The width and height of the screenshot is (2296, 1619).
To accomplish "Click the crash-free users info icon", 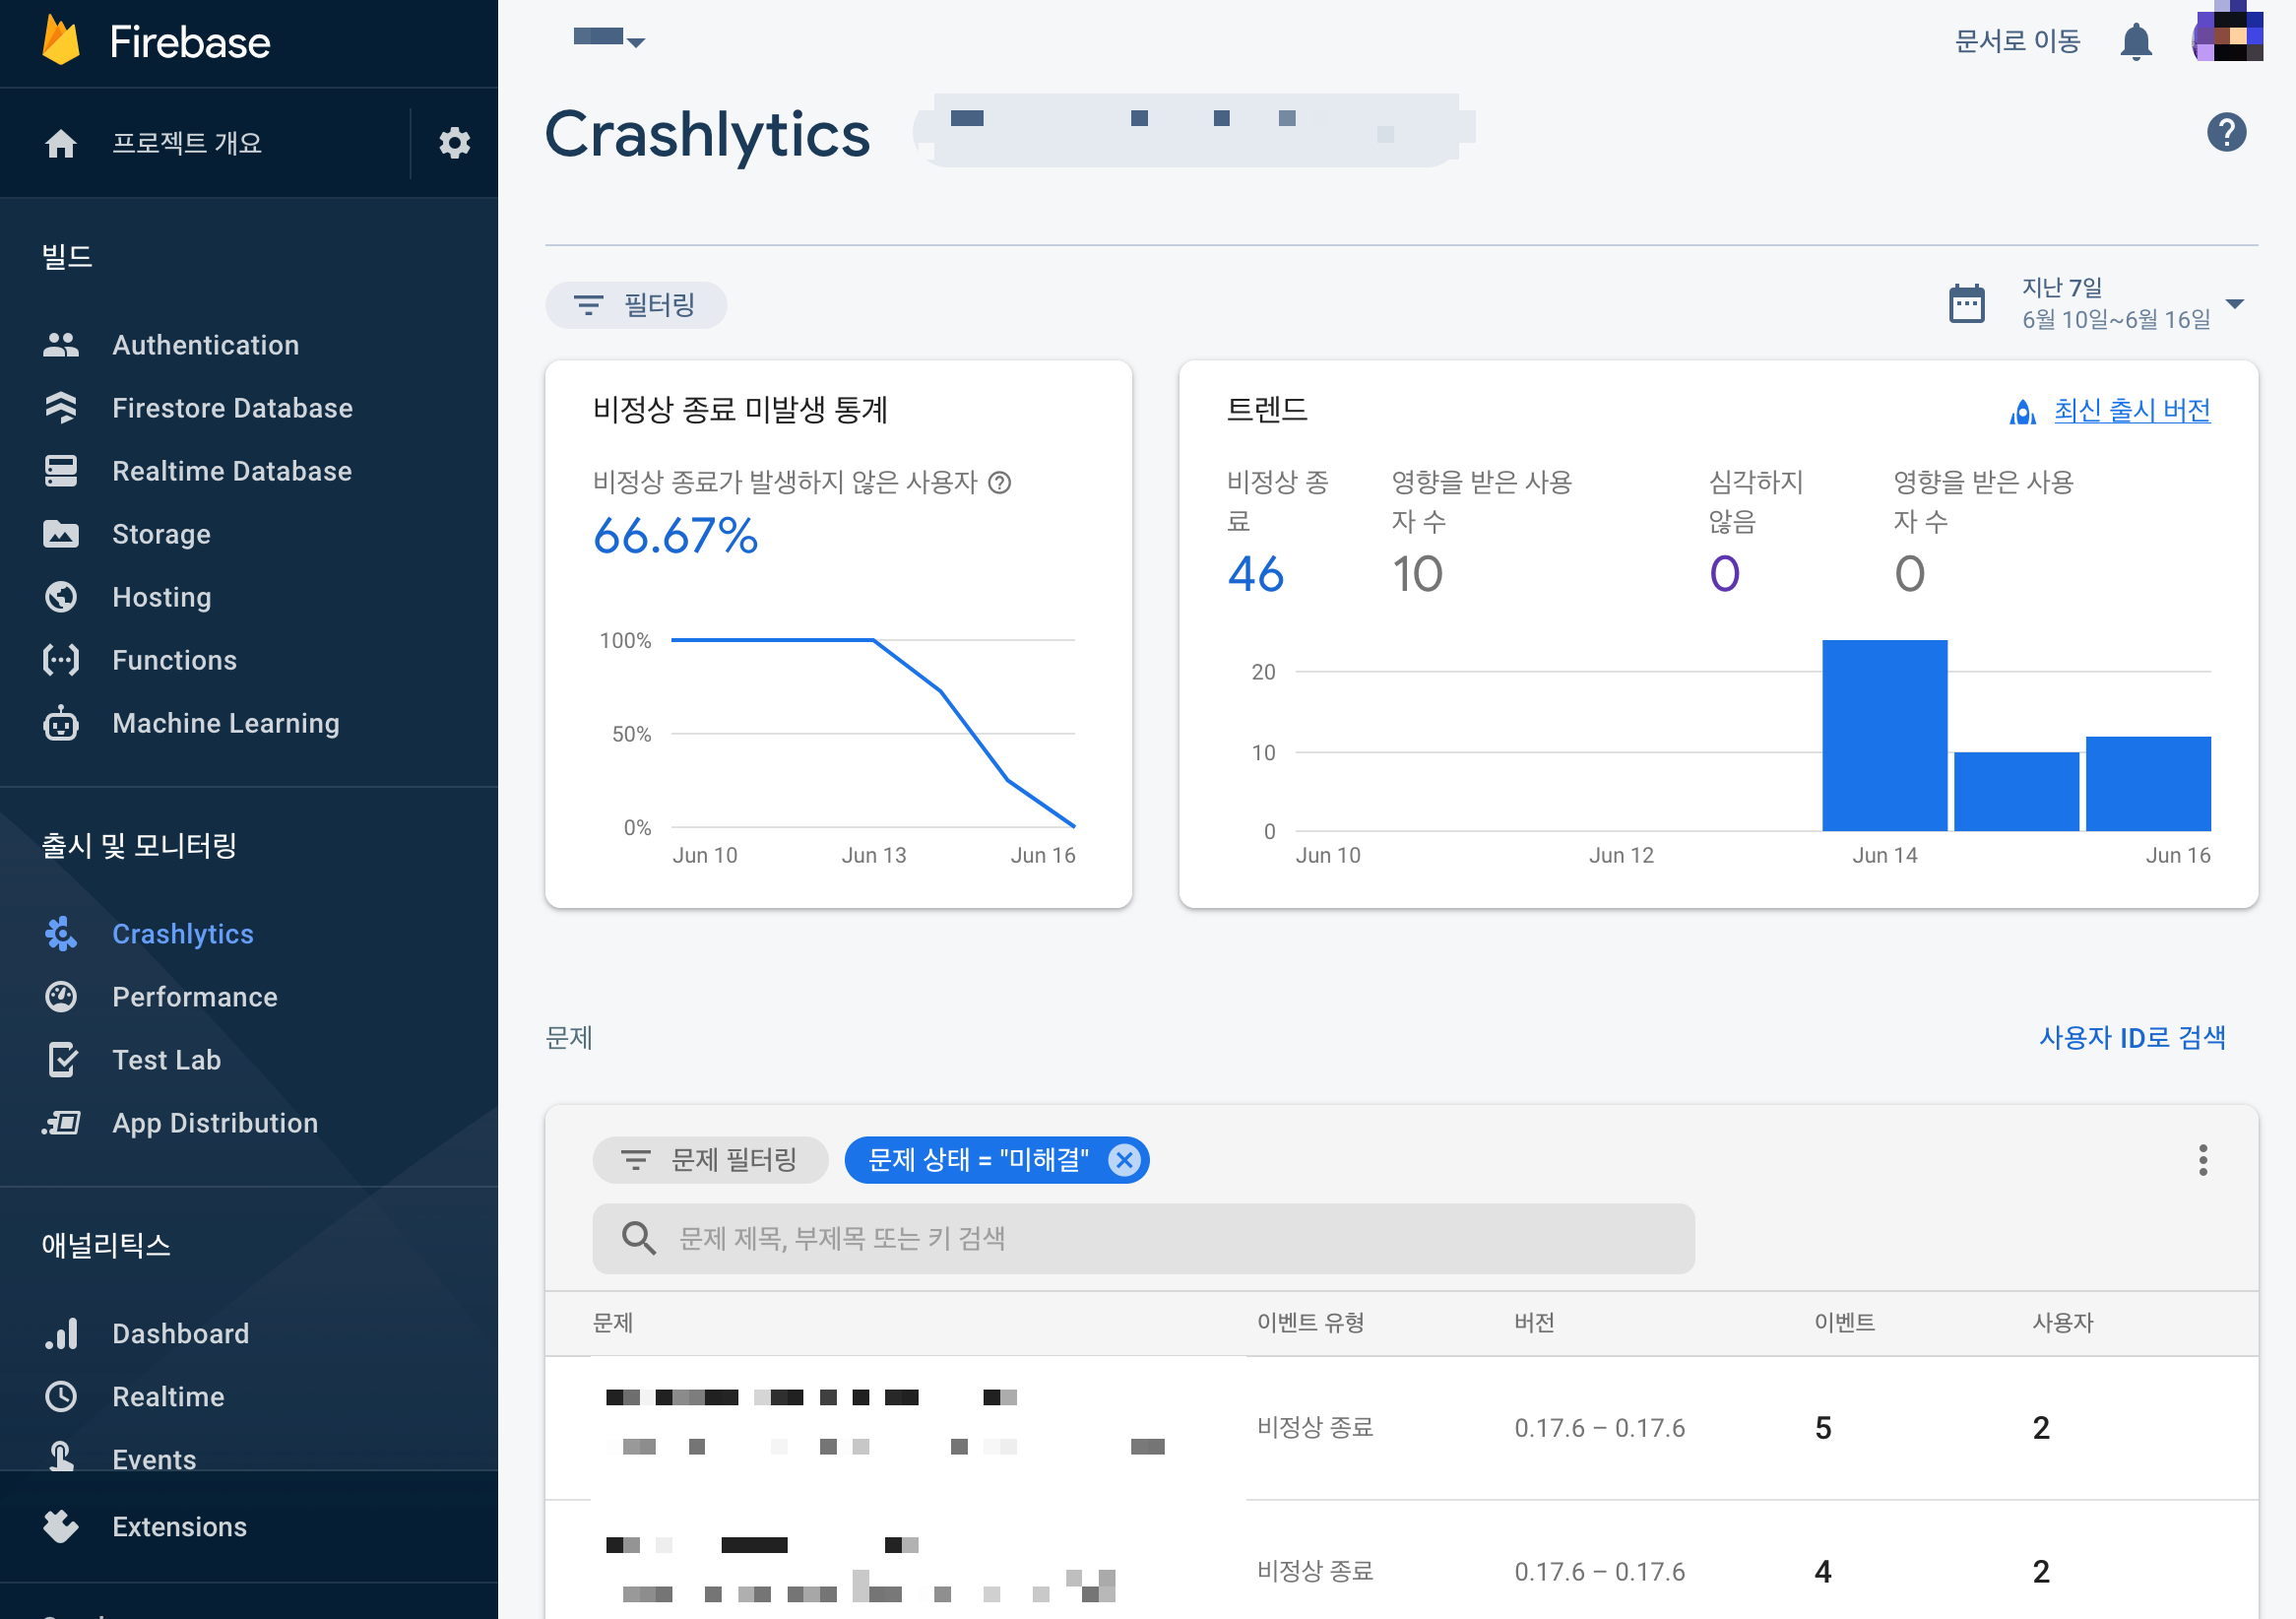I will [x=999, y=483].
